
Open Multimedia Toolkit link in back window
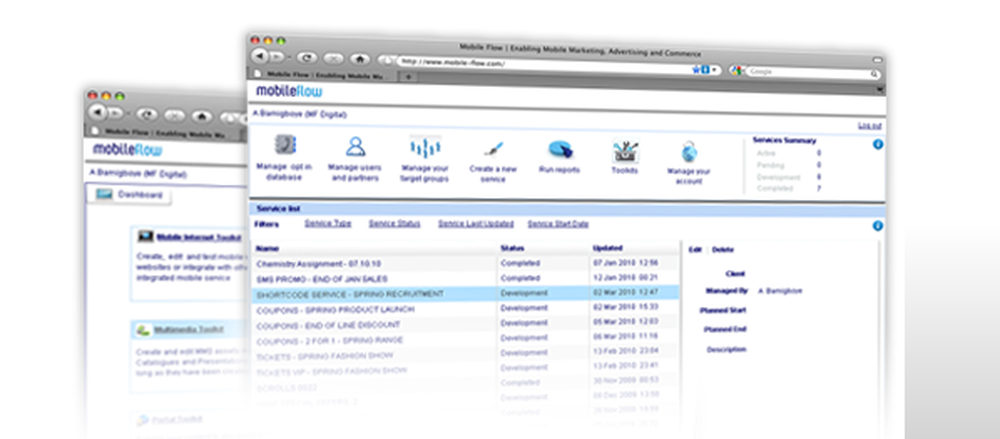(x=189, y=331)
